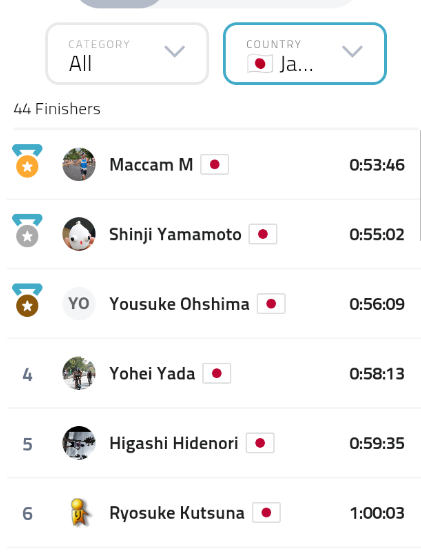Open the Country filter dropdown
Viewport: 421px width, 553px height.
(305, 54)
